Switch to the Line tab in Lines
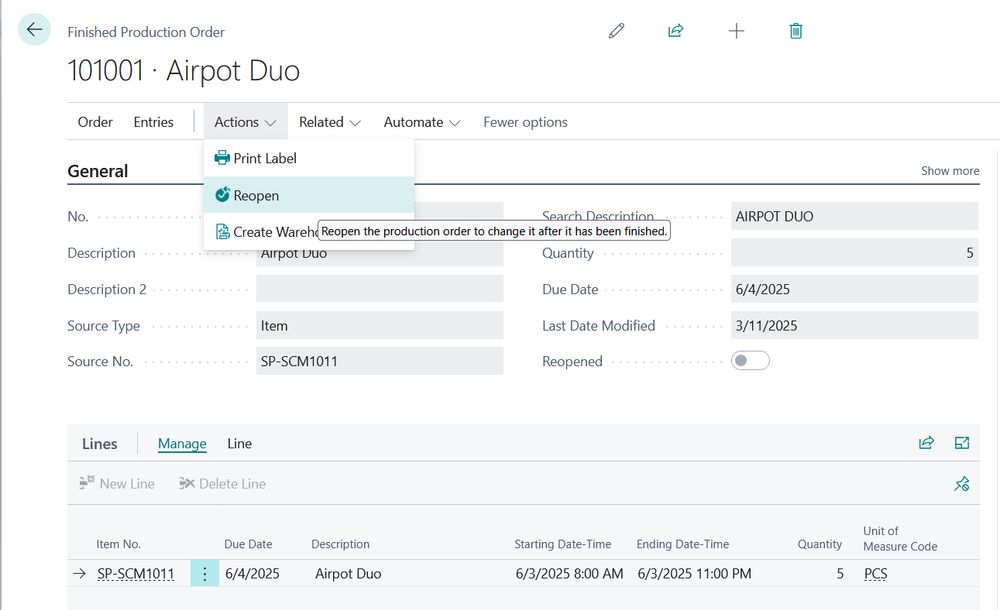Viewport: 1000px width, 610px height. 239,443
